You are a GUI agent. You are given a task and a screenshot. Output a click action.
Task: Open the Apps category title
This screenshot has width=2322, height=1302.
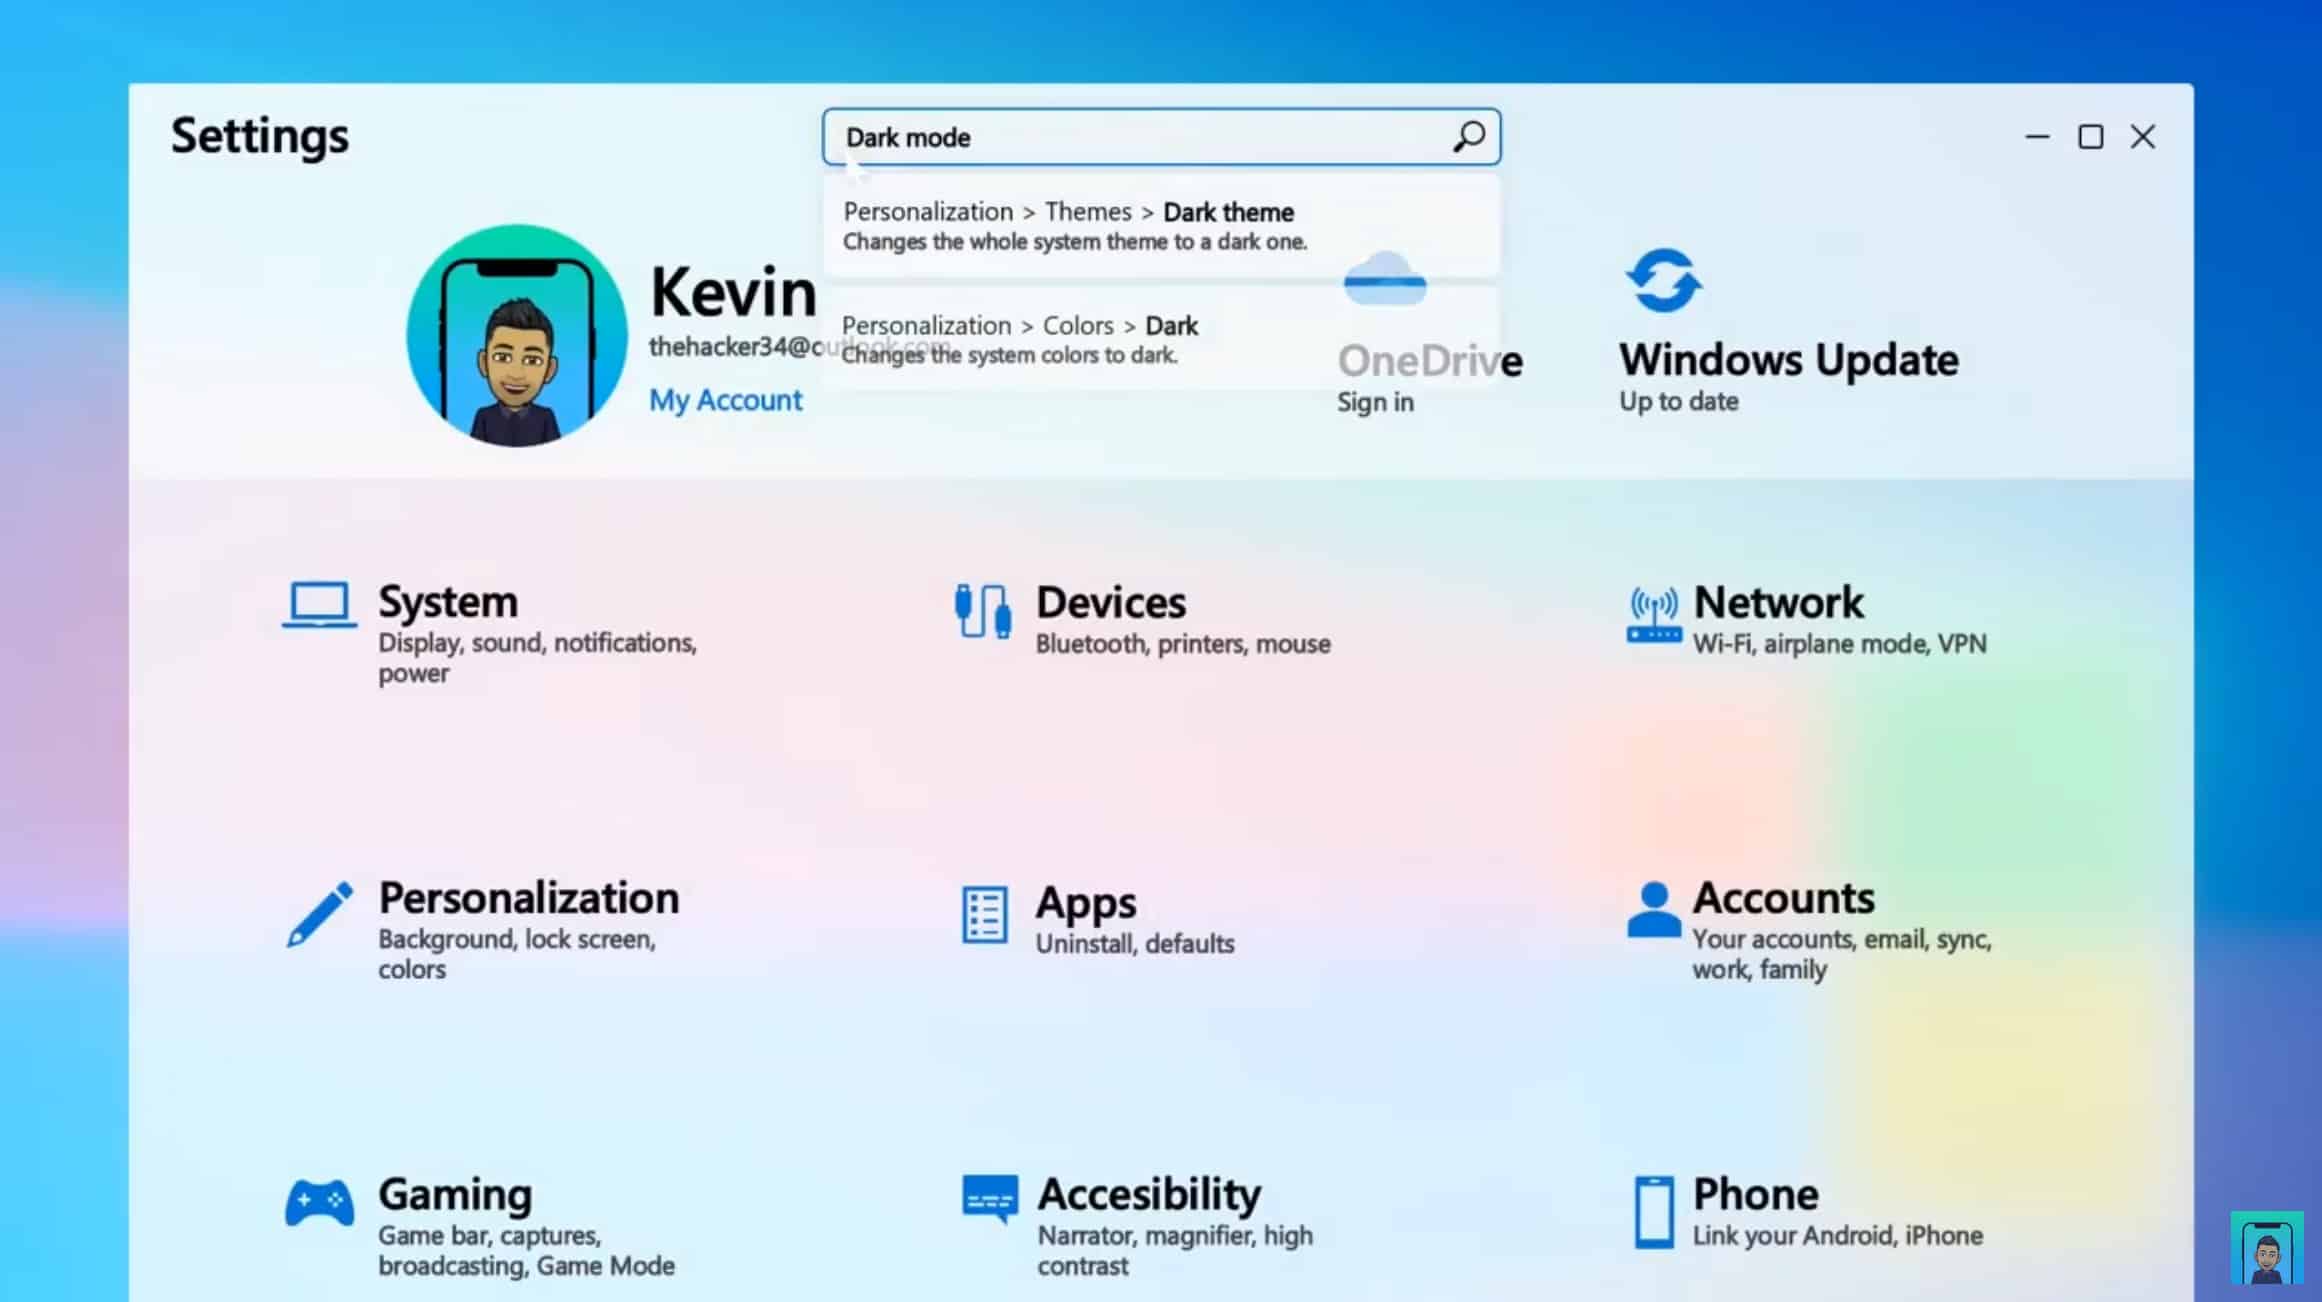tap(1086, 903)
